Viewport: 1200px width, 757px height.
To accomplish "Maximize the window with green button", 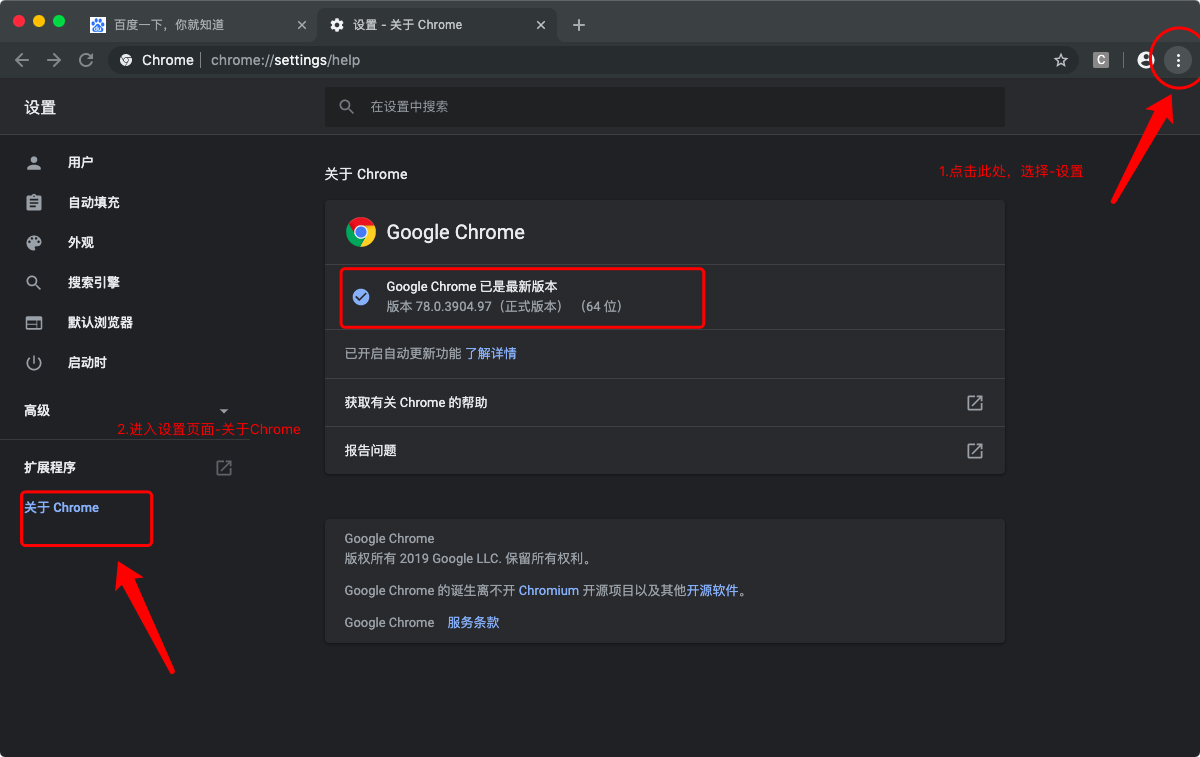I will click(59, 21).
